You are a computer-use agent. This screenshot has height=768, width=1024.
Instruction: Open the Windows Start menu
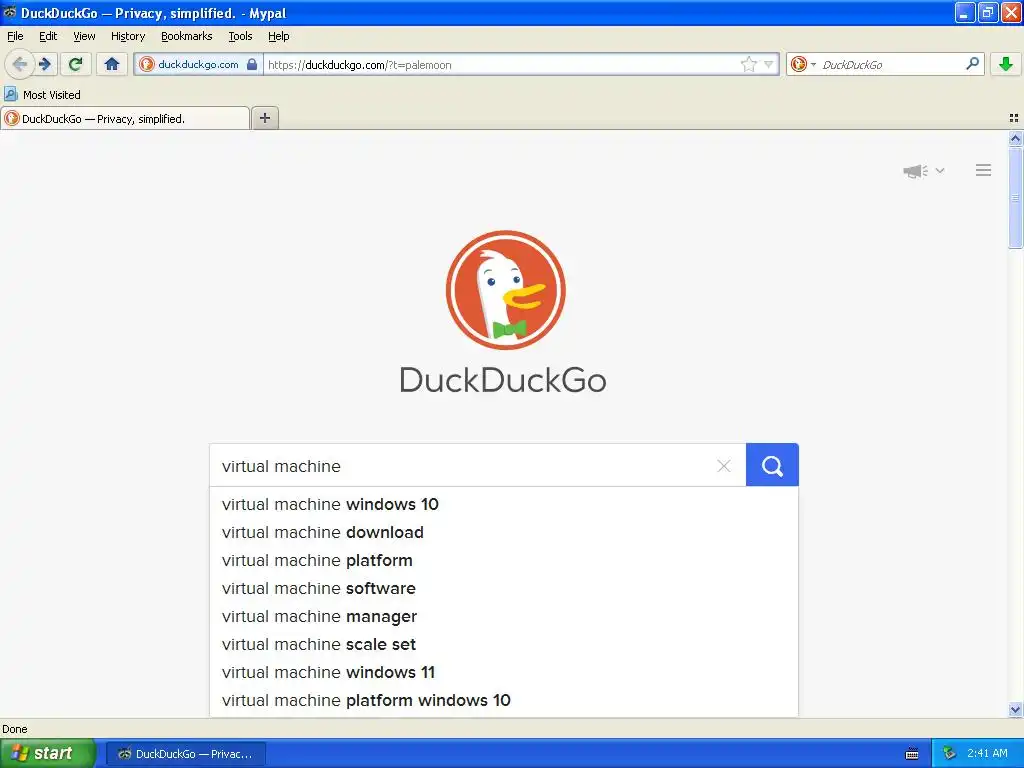[48, 753]
